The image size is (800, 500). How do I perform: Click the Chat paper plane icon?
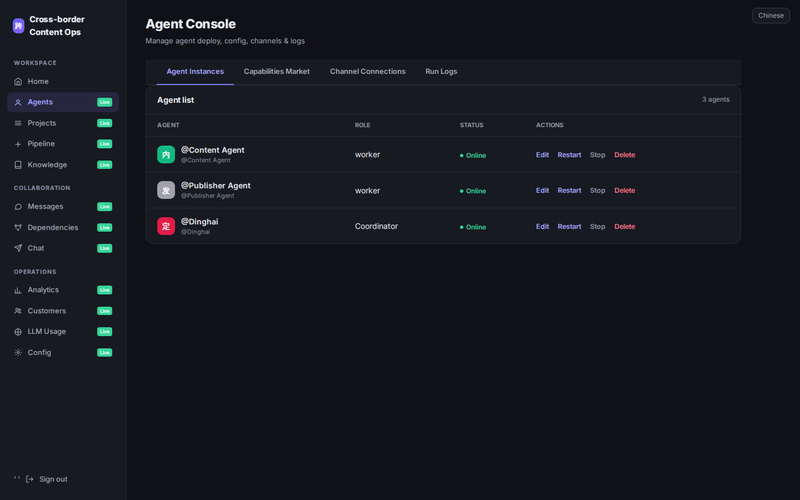[x=18, y=248]
